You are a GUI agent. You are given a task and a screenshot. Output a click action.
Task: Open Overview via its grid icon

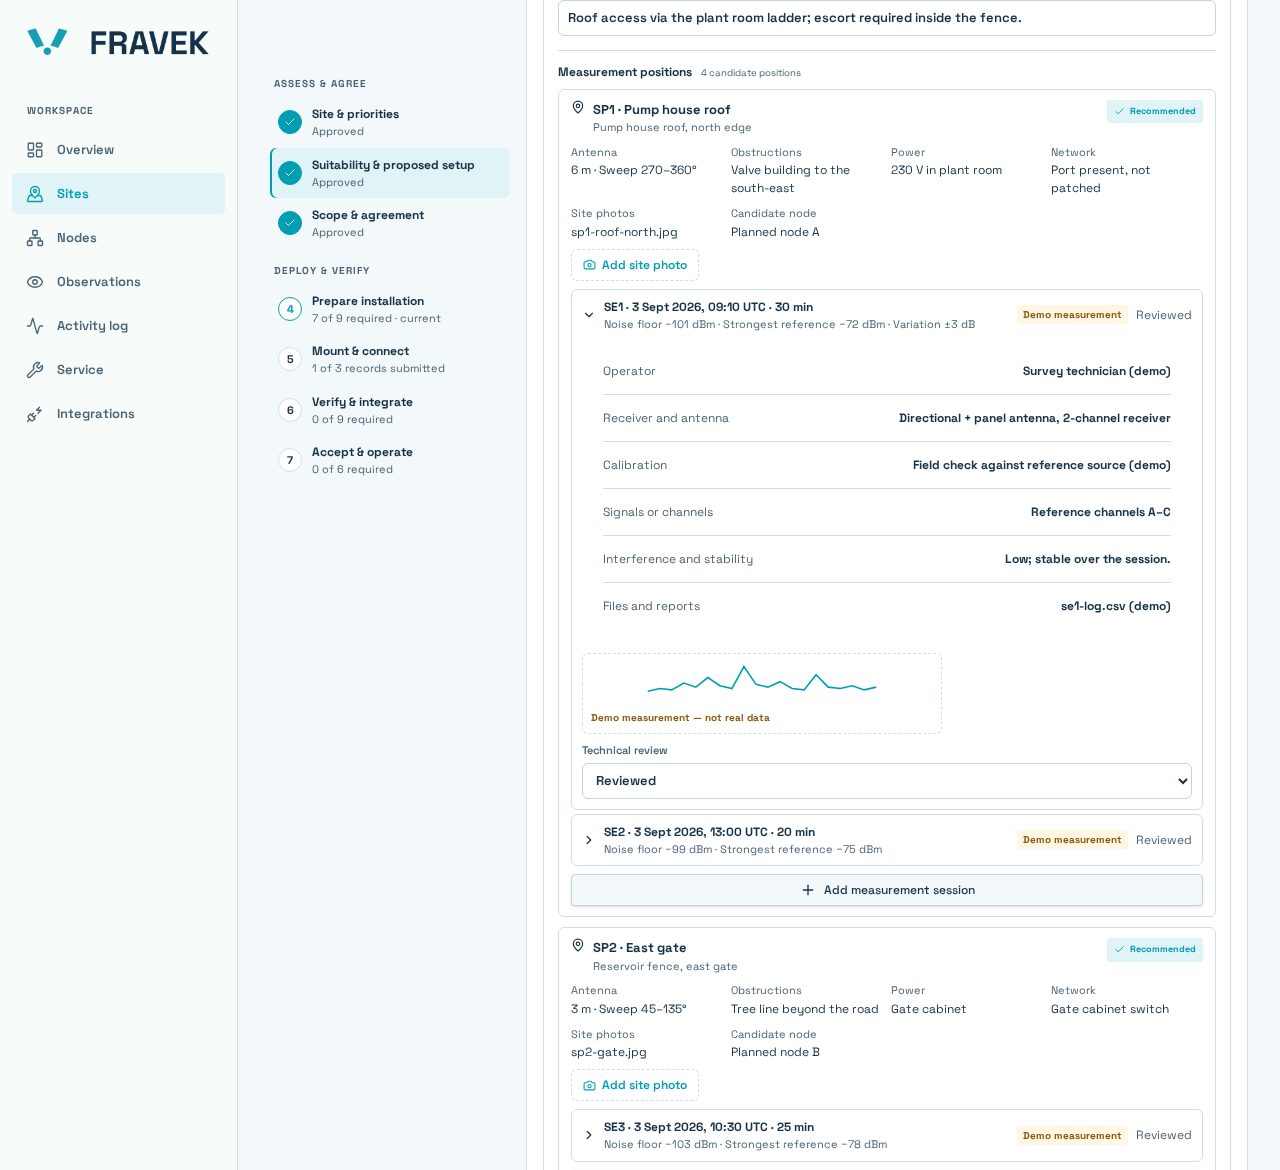pos(35,150)
